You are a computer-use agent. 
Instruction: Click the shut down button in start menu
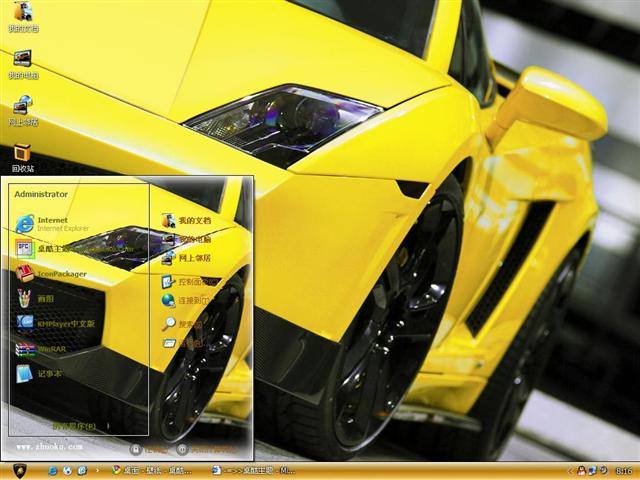(207, 449)
